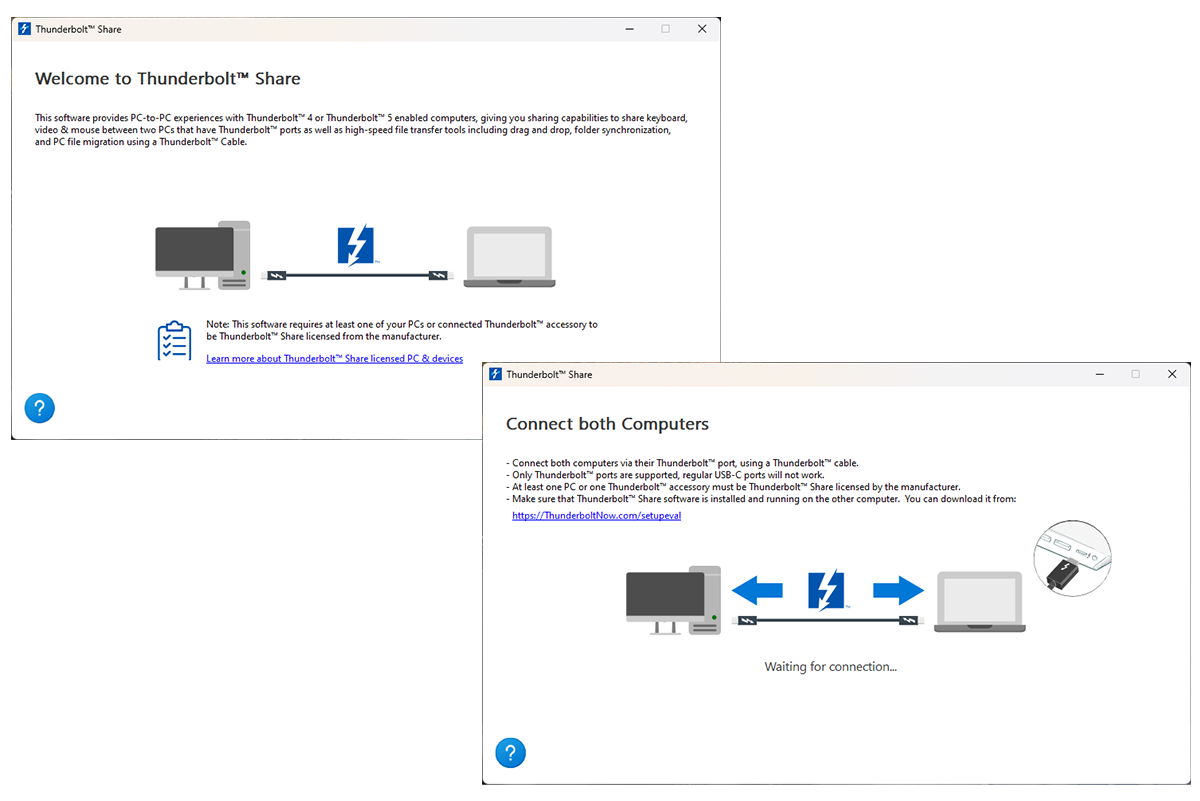This screenshot has width=1200, height=801.
Task: Click the Thunderbolt app icon in Connect window title bar
Action: 495,374
